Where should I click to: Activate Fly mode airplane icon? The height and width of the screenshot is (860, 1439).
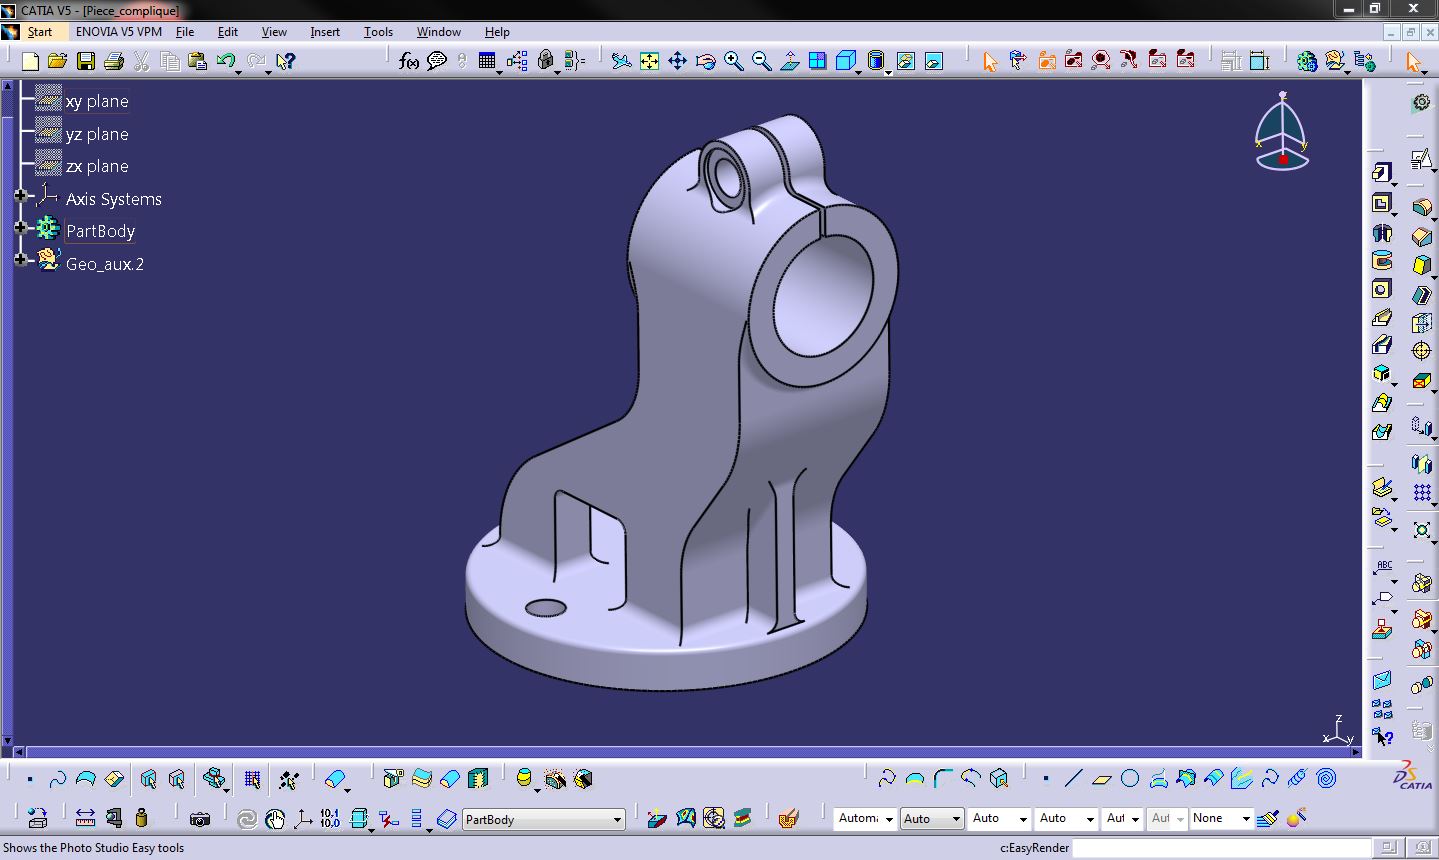621,61
